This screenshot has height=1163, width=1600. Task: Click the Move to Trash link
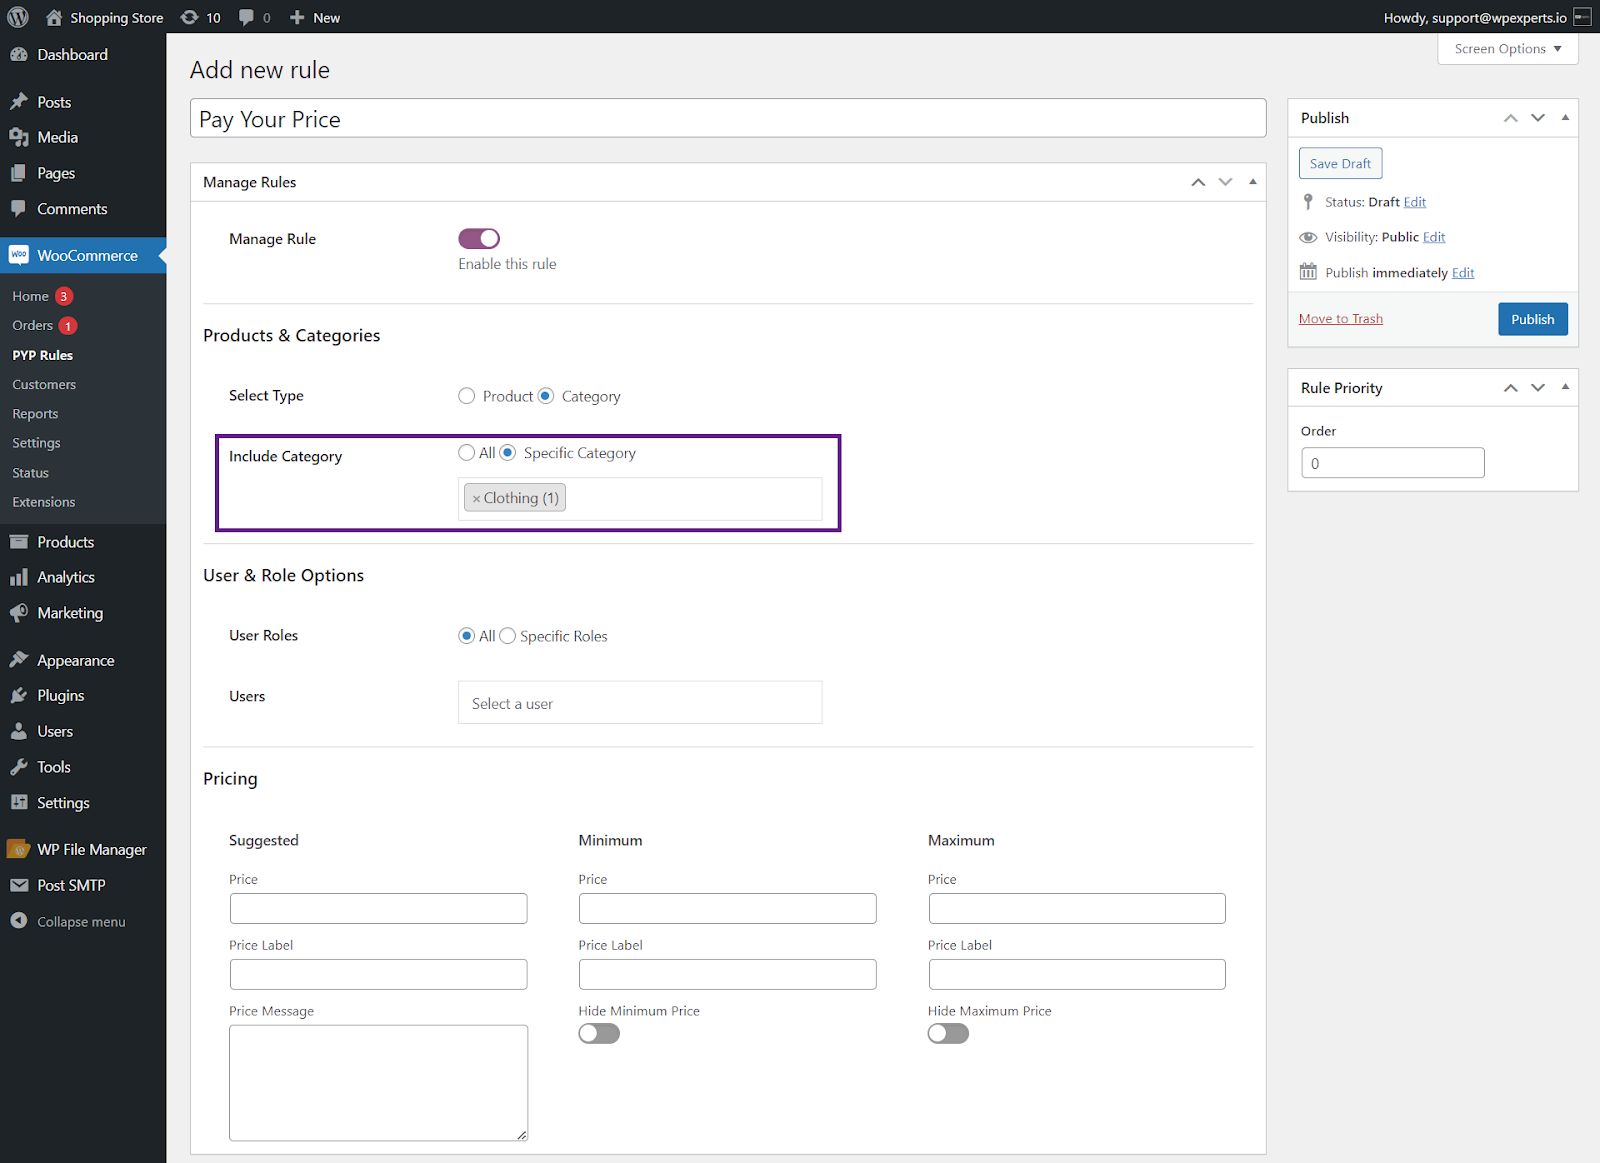pyautogui.click(x=1341, y=319)
